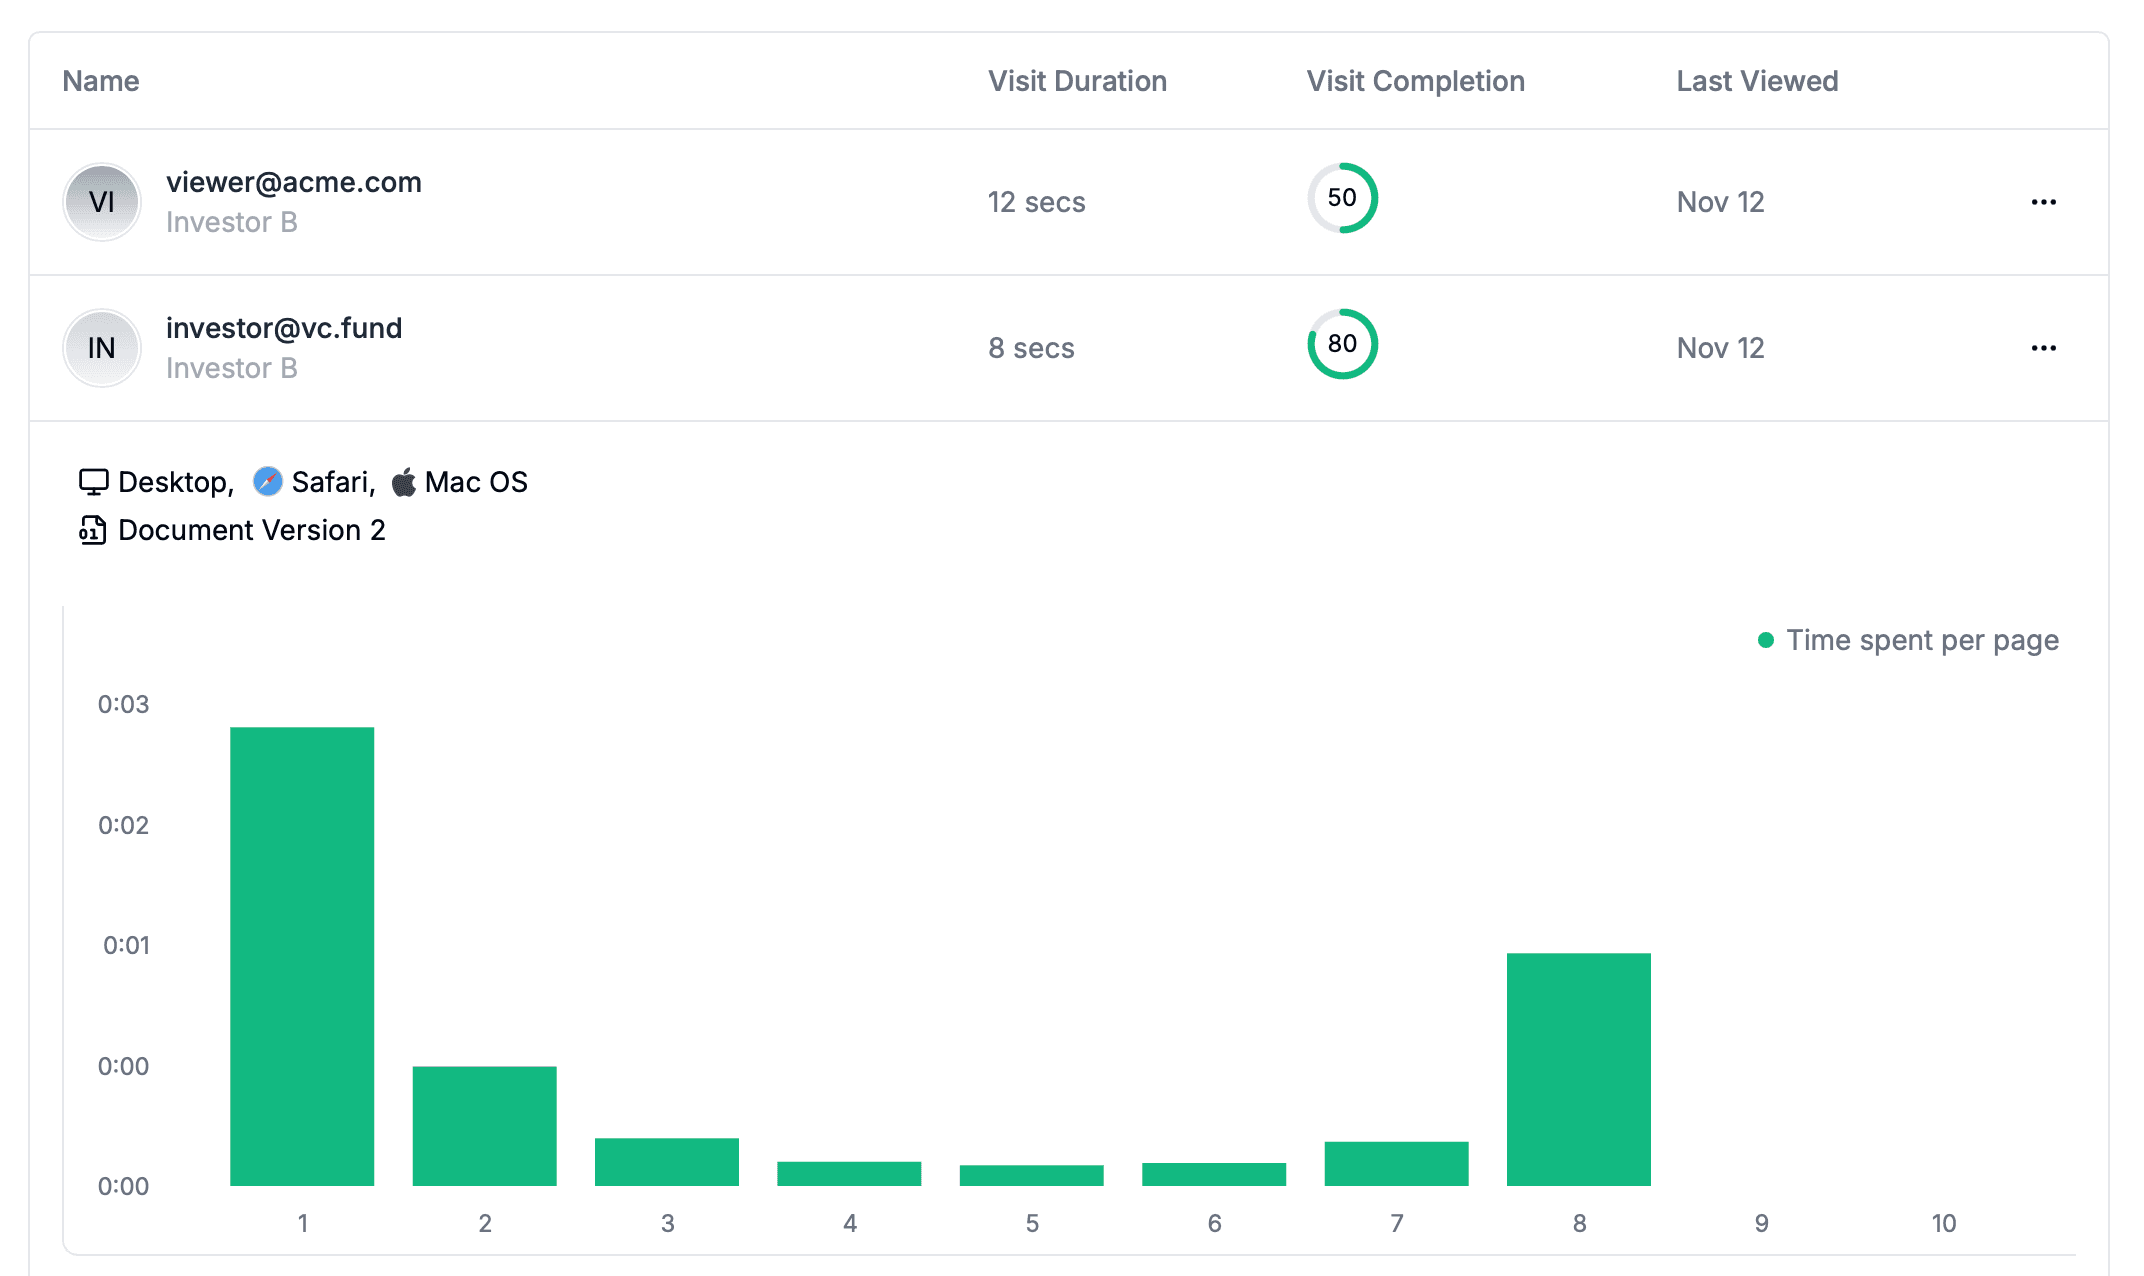Click the Document Version file icon
This screenshot has width=2144, height=1276.
pyautogui.click(x=92, y=530)
